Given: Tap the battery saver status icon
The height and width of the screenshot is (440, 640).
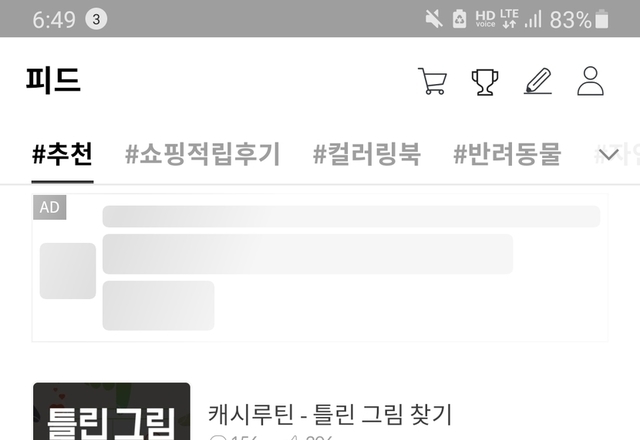Looking at the screenshot, I should tap(460, 19).
